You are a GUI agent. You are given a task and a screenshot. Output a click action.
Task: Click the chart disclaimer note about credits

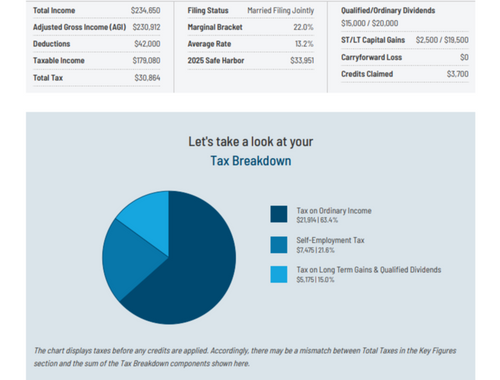pyautogui.click(x=245, y=357)
